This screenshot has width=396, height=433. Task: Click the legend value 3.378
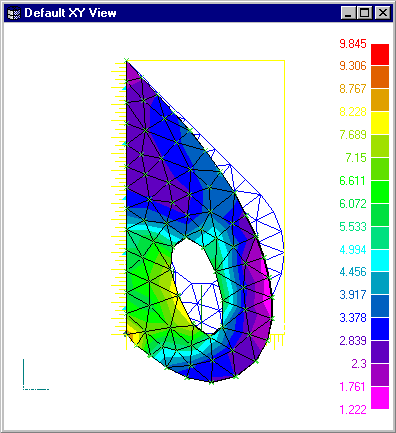(x=353, y=318)
